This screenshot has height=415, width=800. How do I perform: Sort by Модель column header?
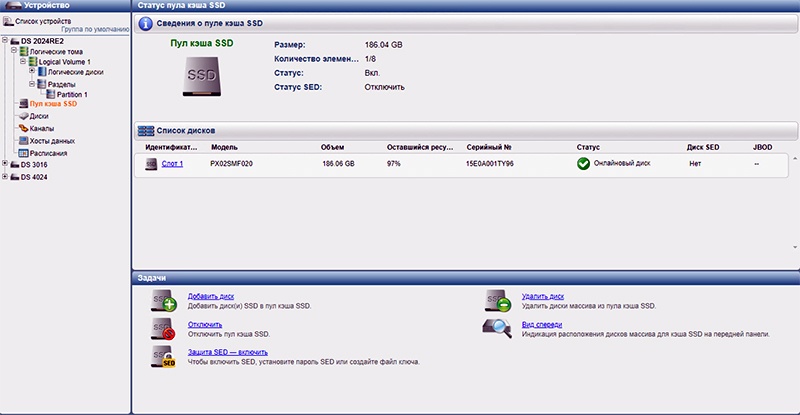pyautogui.click(x=224, y=147)
